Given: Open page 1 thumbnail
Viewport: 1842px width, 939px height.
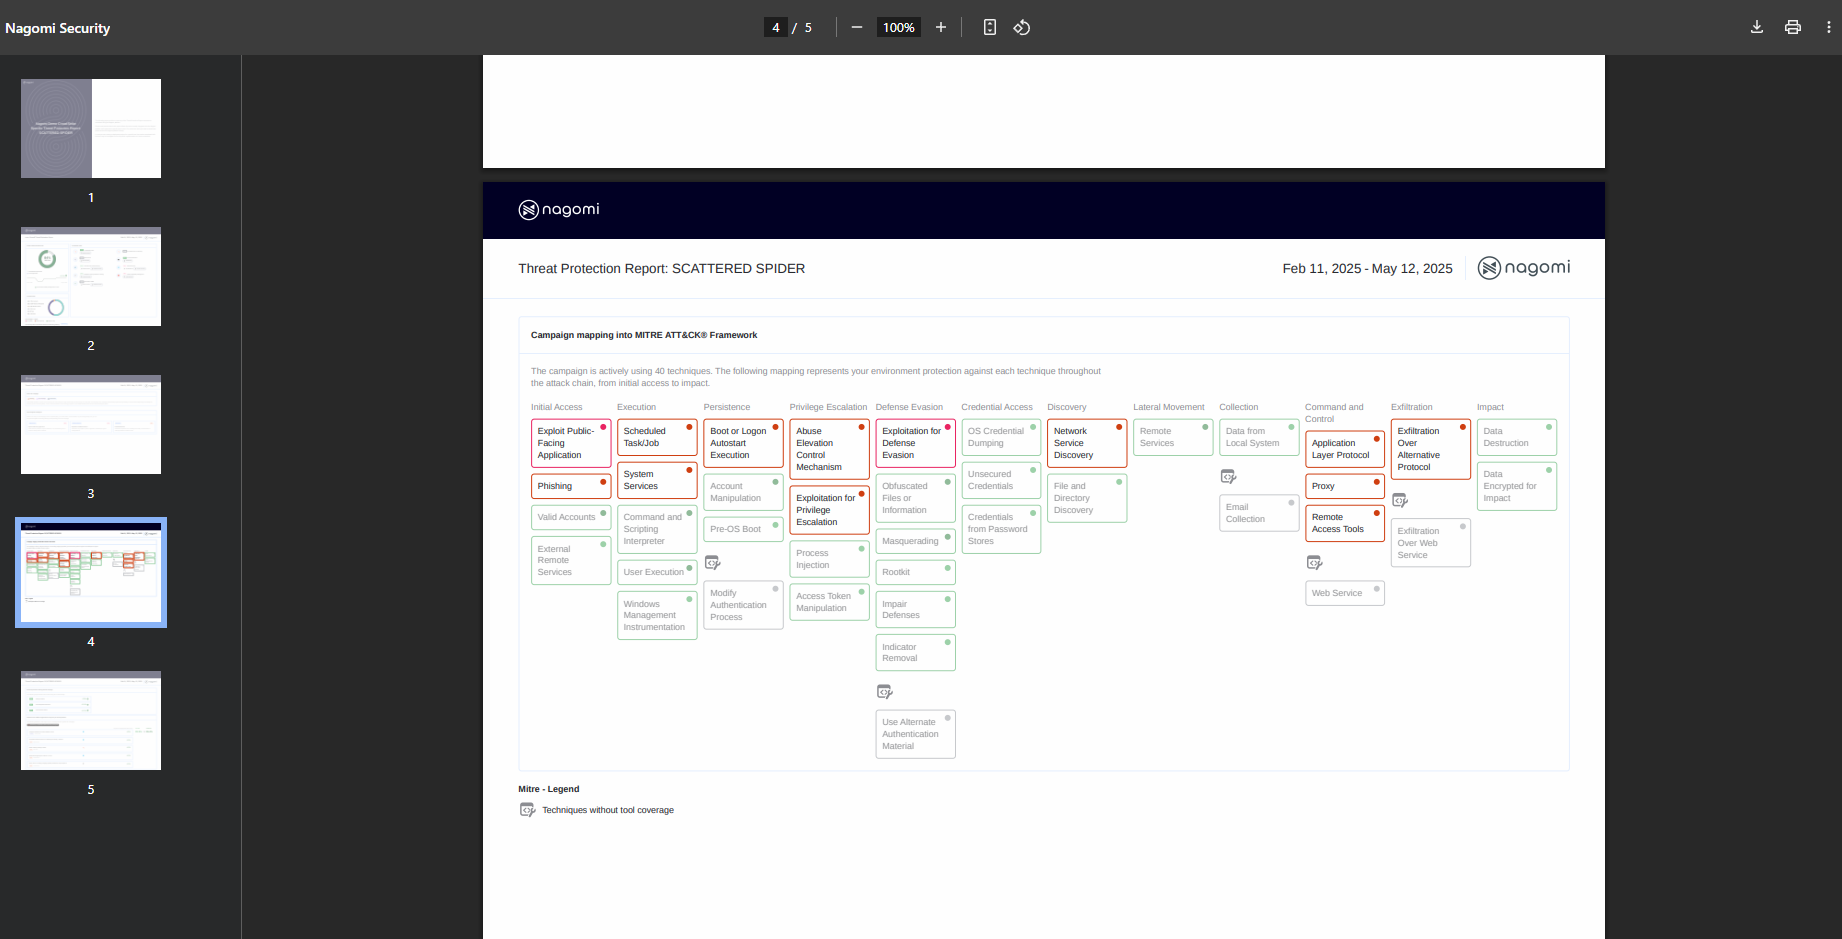Looking at the screenshot, I should (x=91, y=128).
